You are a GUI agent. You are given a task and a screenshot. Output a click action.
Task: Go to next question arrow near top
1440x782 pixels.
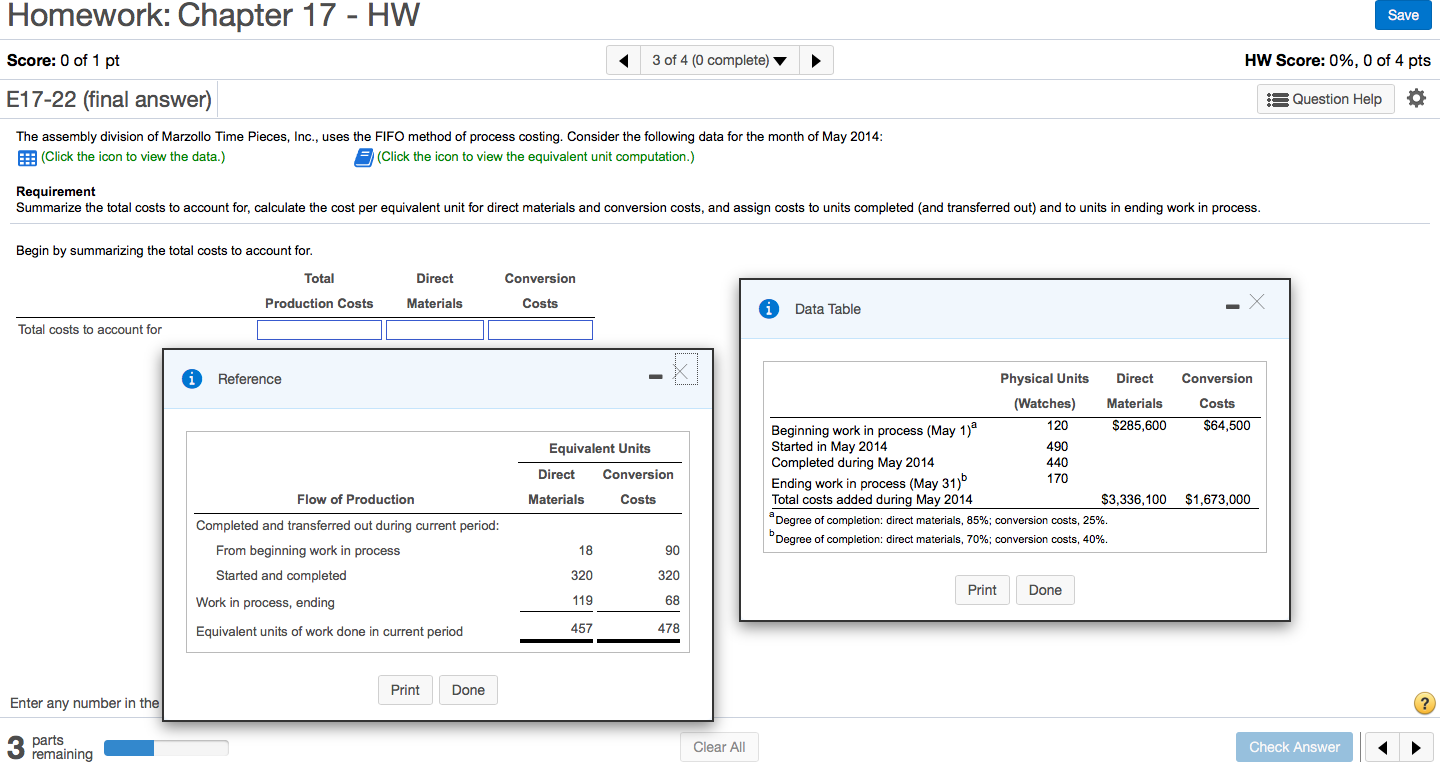click(816, 60)
